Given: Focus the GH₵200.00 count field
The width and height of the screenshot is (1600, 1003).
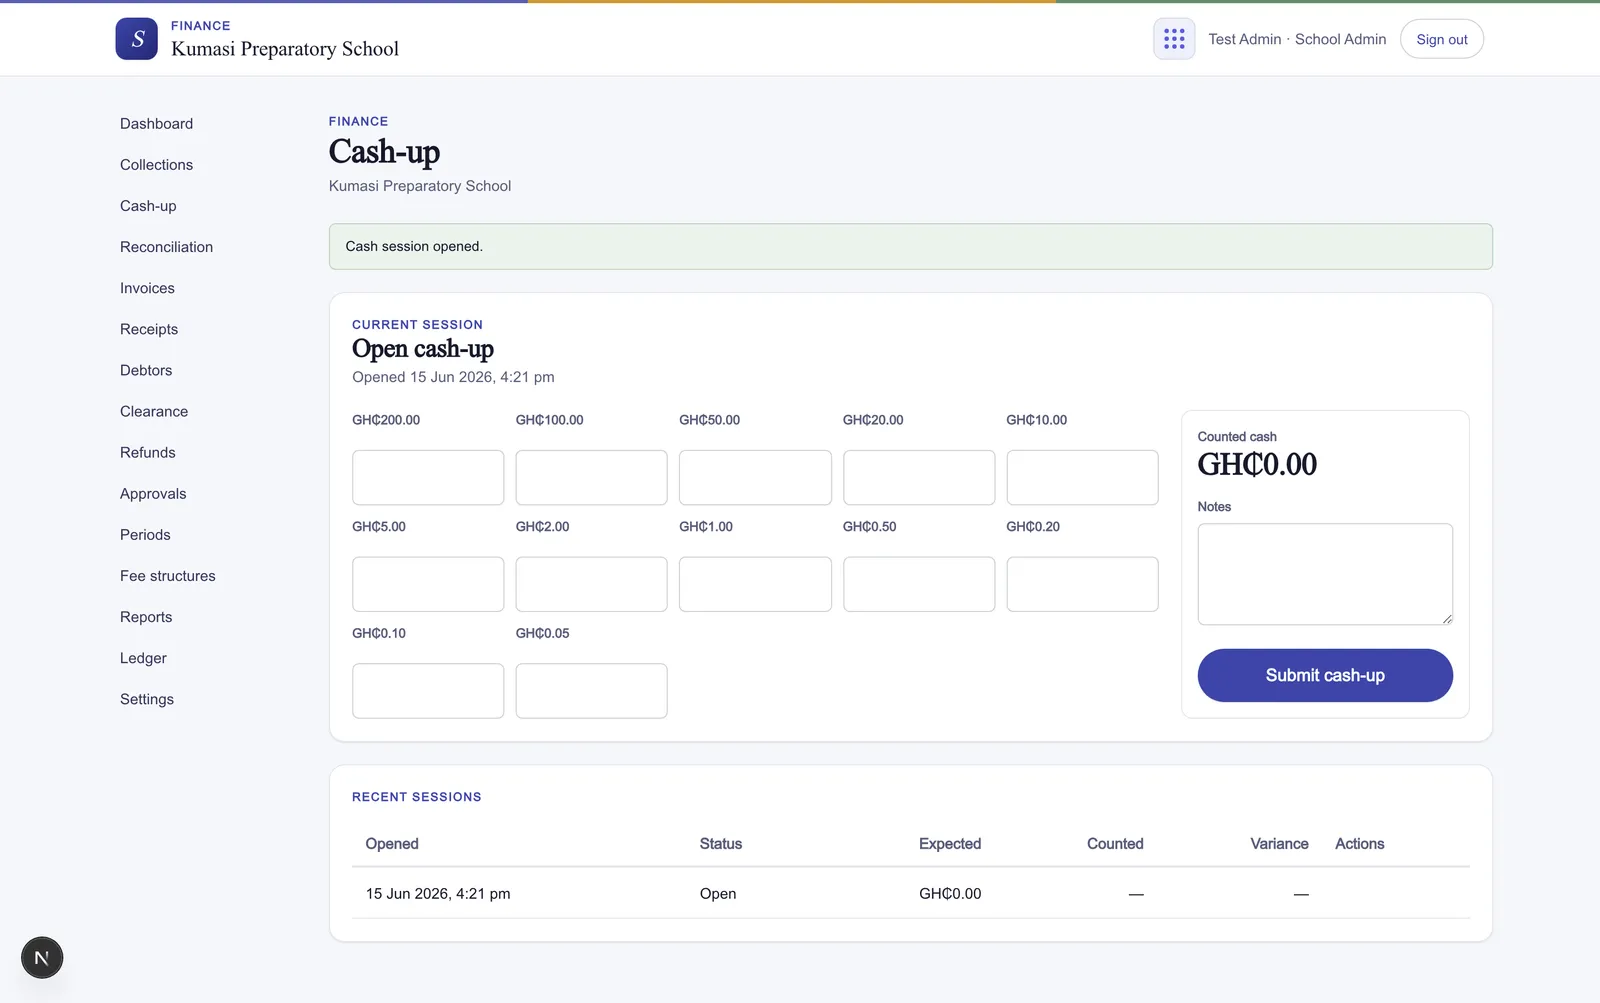Looking at the screenshot, I should click(428, 477).
